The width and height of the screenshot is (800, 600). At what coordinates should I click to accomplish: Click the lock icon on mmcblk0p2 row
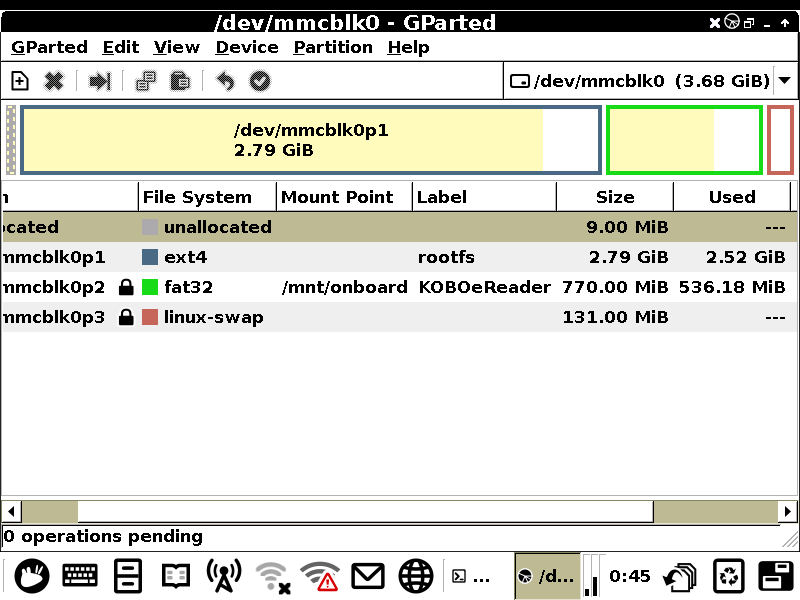click(x=126, y=287)
